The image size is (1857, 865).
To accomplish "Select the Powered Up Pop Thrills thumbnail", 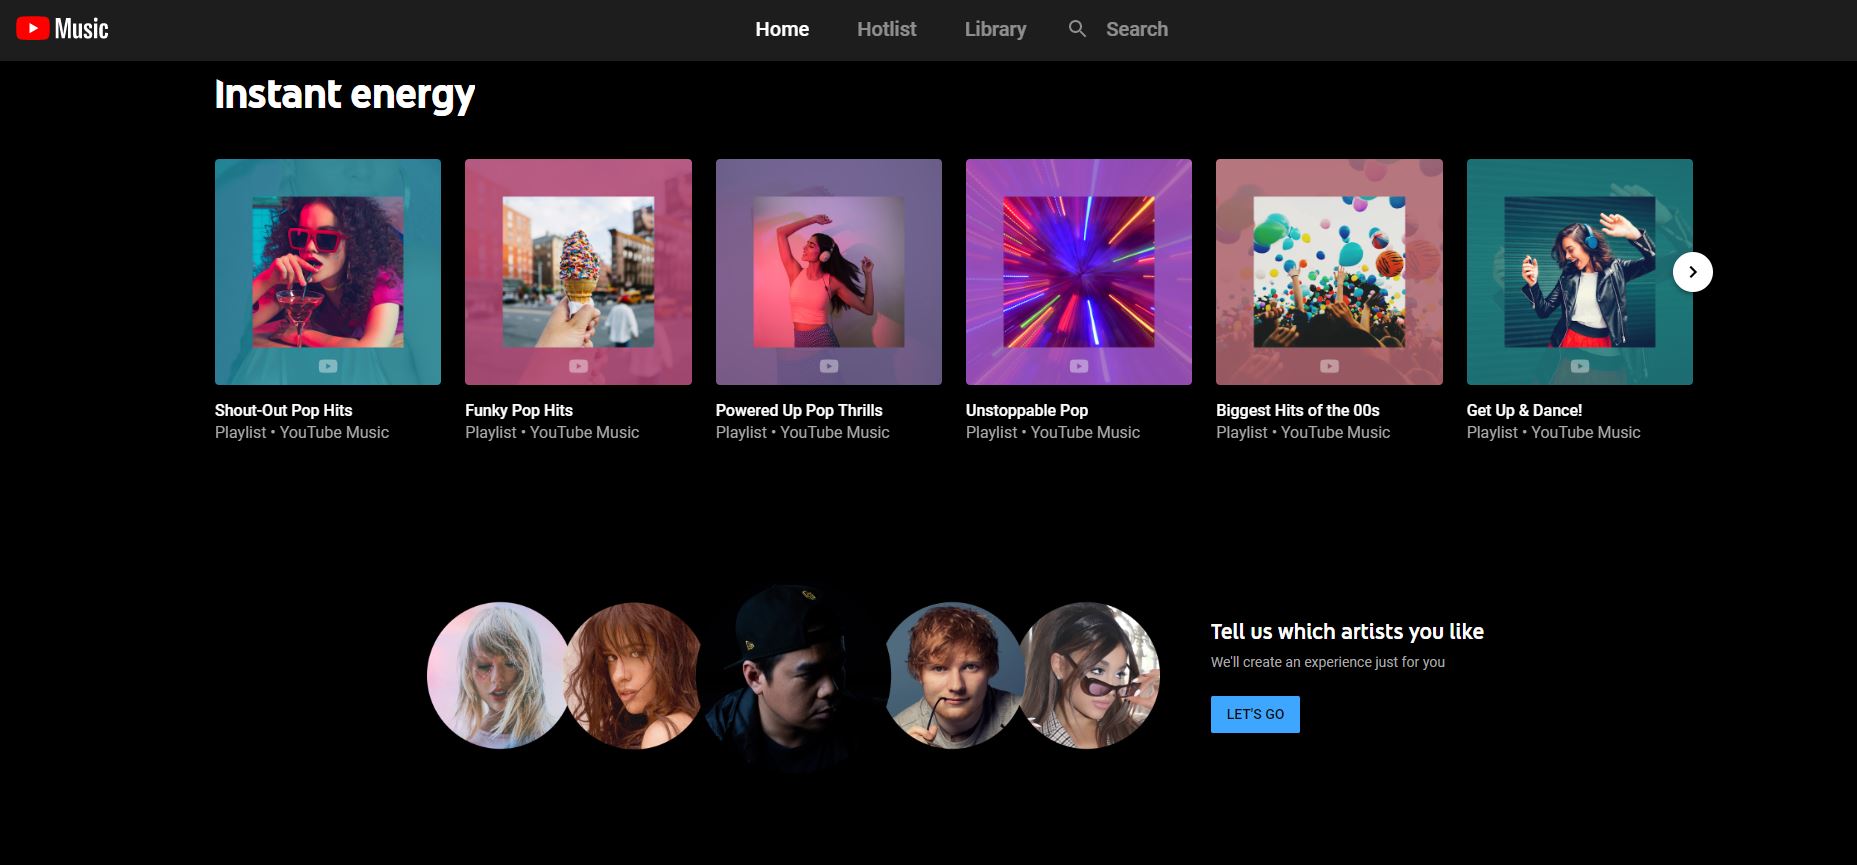I will [828, 271].
